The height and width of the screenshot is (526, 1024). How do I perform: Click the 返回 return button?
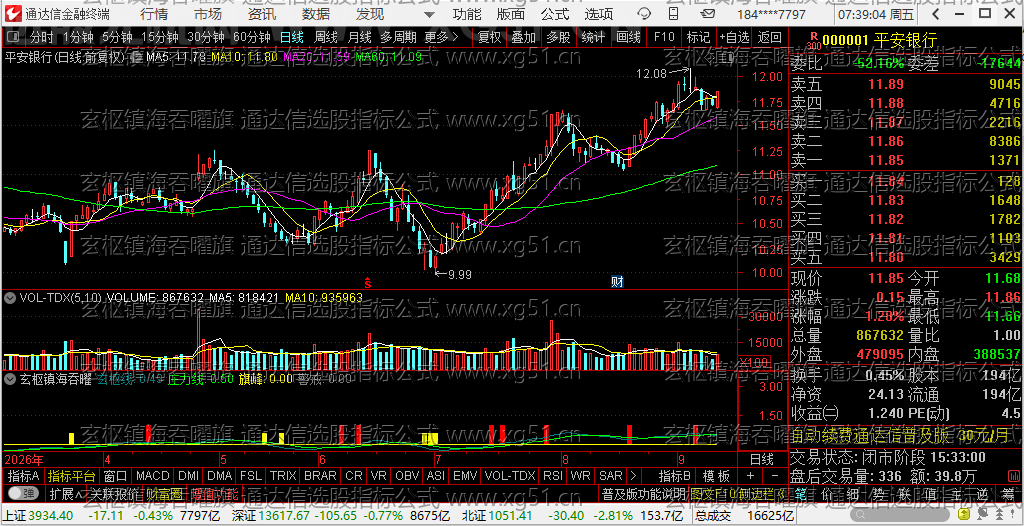(x=769, y=37)
